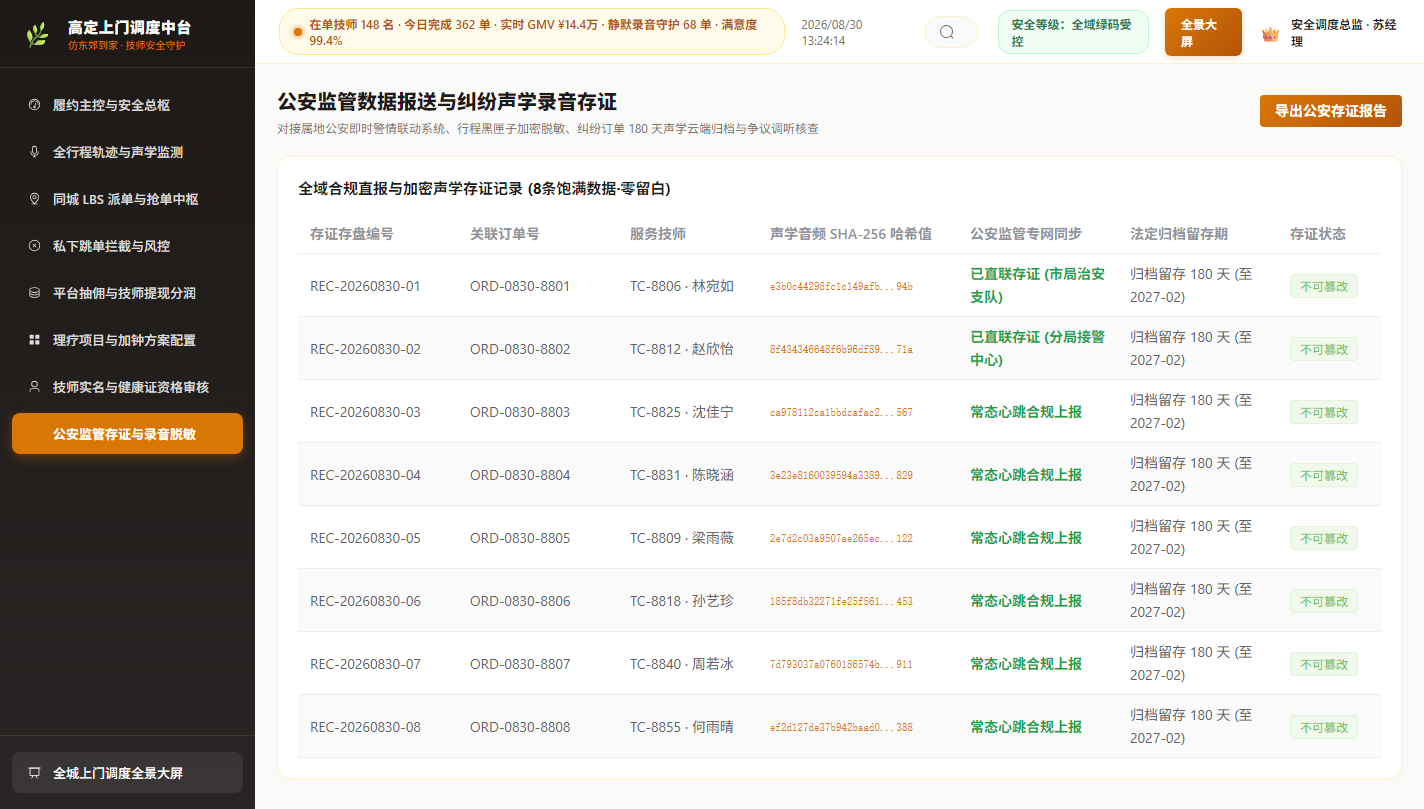Viewport: 1424px width, 809px height.
Task: Select record REC-20260830-01
Action: coord(365,286)
